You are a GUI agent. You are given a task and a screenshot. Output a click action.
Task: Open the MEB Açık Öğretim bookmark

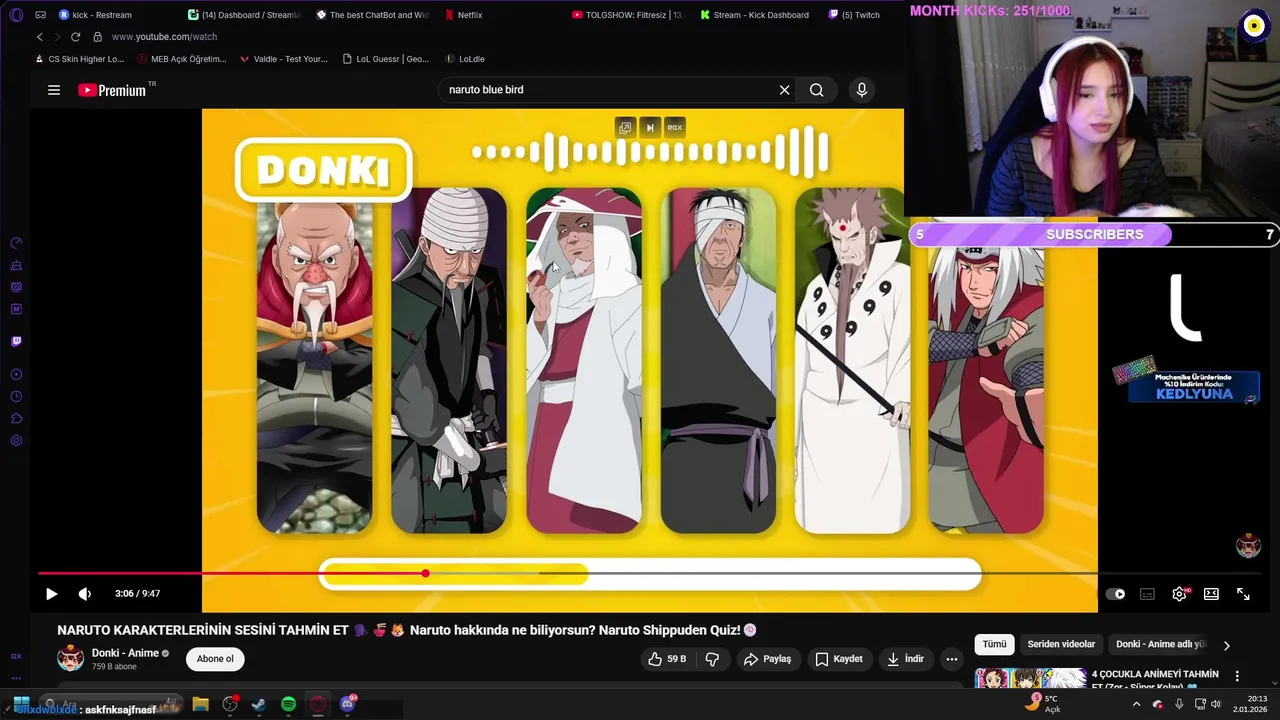[x=182, y=59]
